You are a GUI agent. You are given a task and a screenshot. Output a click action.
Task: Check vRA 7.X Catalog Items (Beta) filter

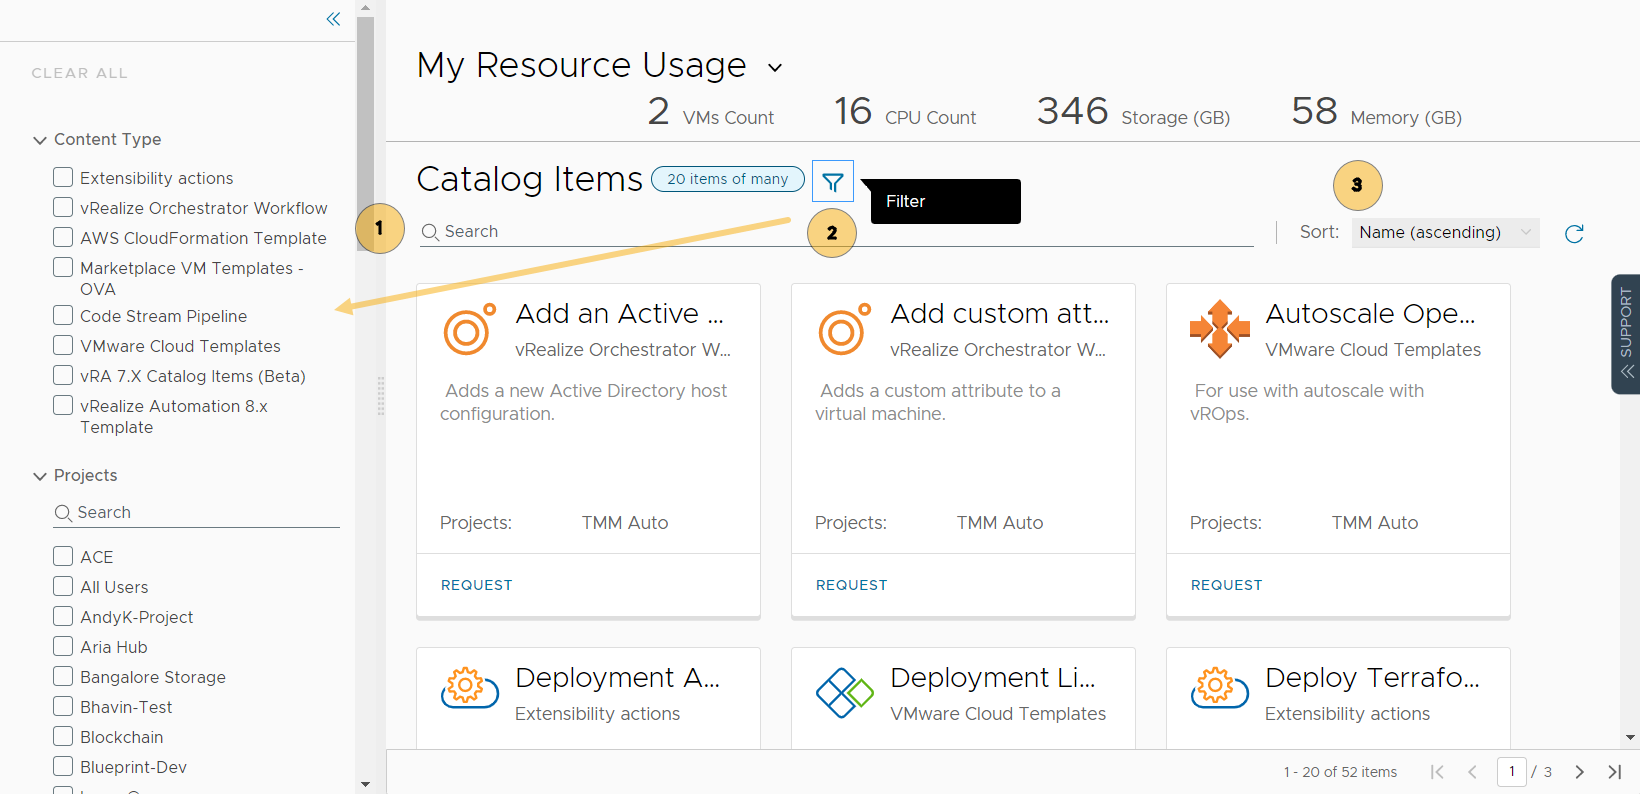point(63,375)
